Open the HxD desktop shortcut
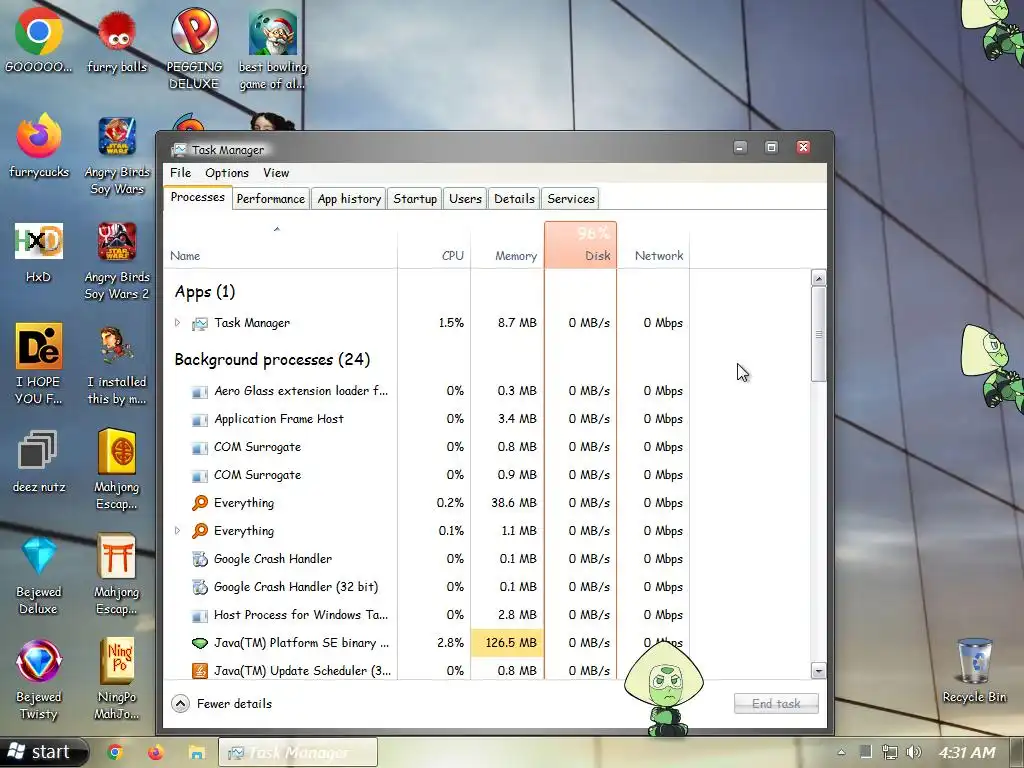The width and height of the screenshot is (1024, 768). (x=39, y=251)
